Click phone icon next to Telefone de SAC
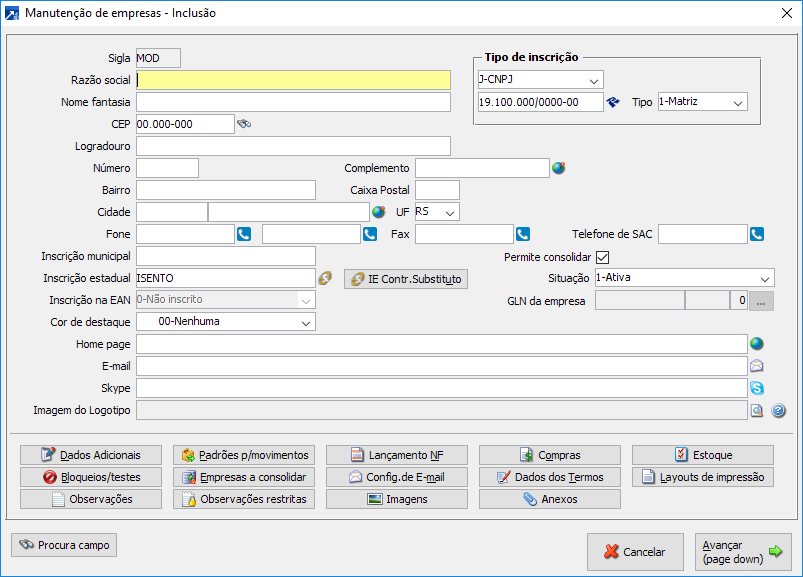 tap(757, 234)
